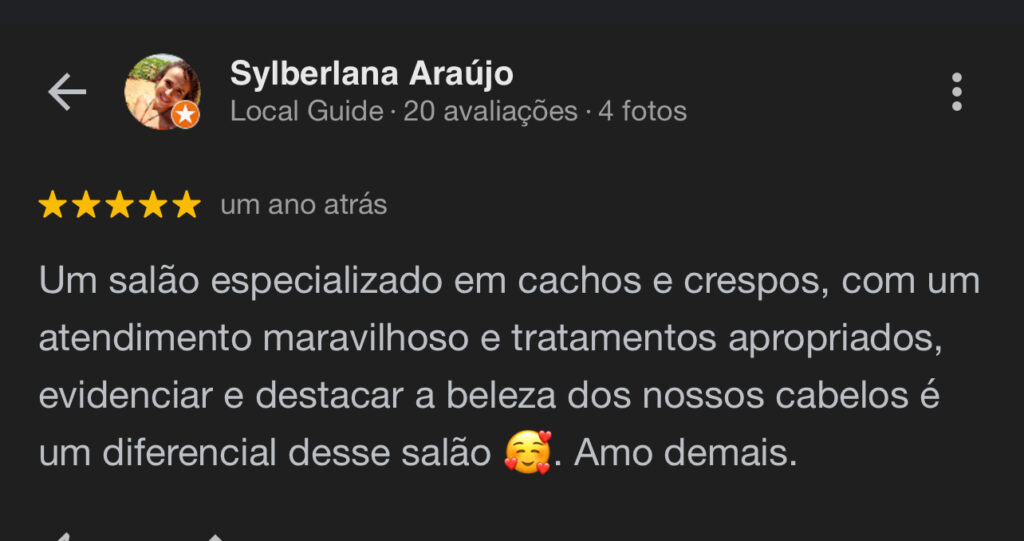The image size is (1024, 541).
Task: Open the Sylberlana Araújo name link
Action: point(372,74)
